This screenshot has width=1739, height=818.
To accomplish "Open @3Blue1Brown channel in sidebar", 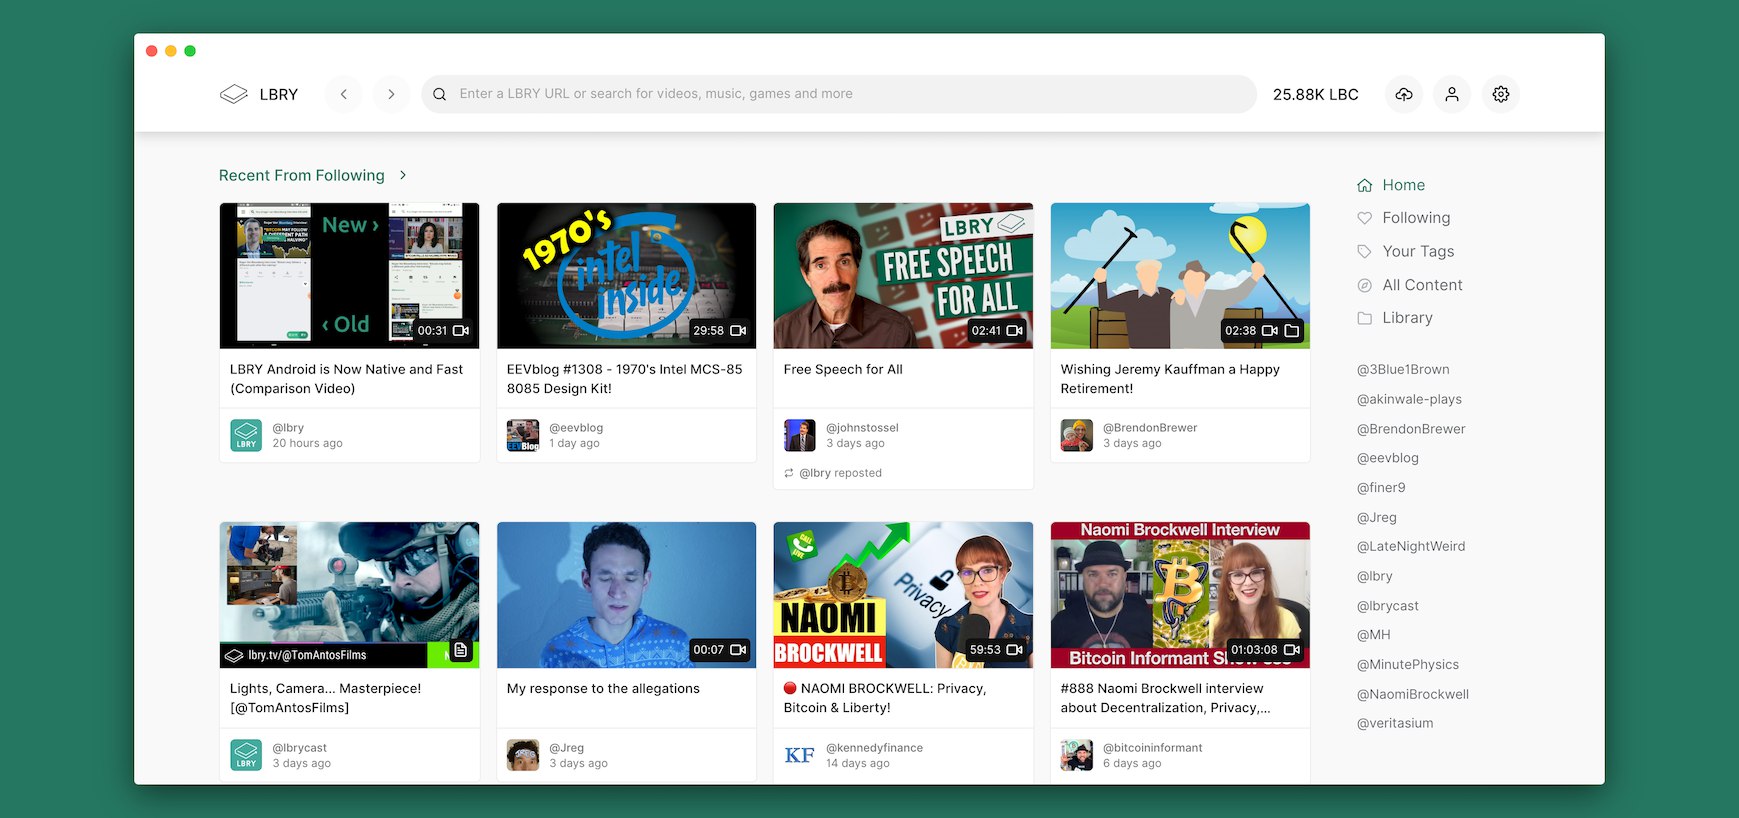I will coord(1403,369).
